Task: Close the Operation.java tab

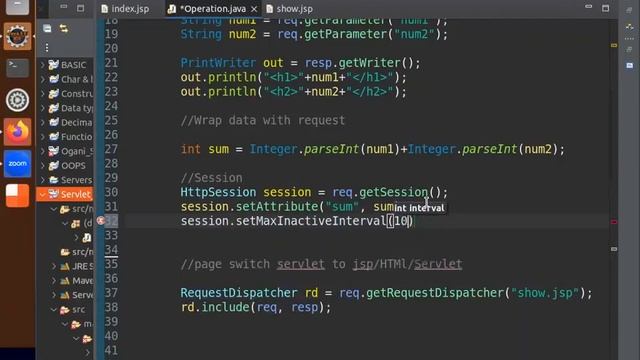Action: point(254,9)
